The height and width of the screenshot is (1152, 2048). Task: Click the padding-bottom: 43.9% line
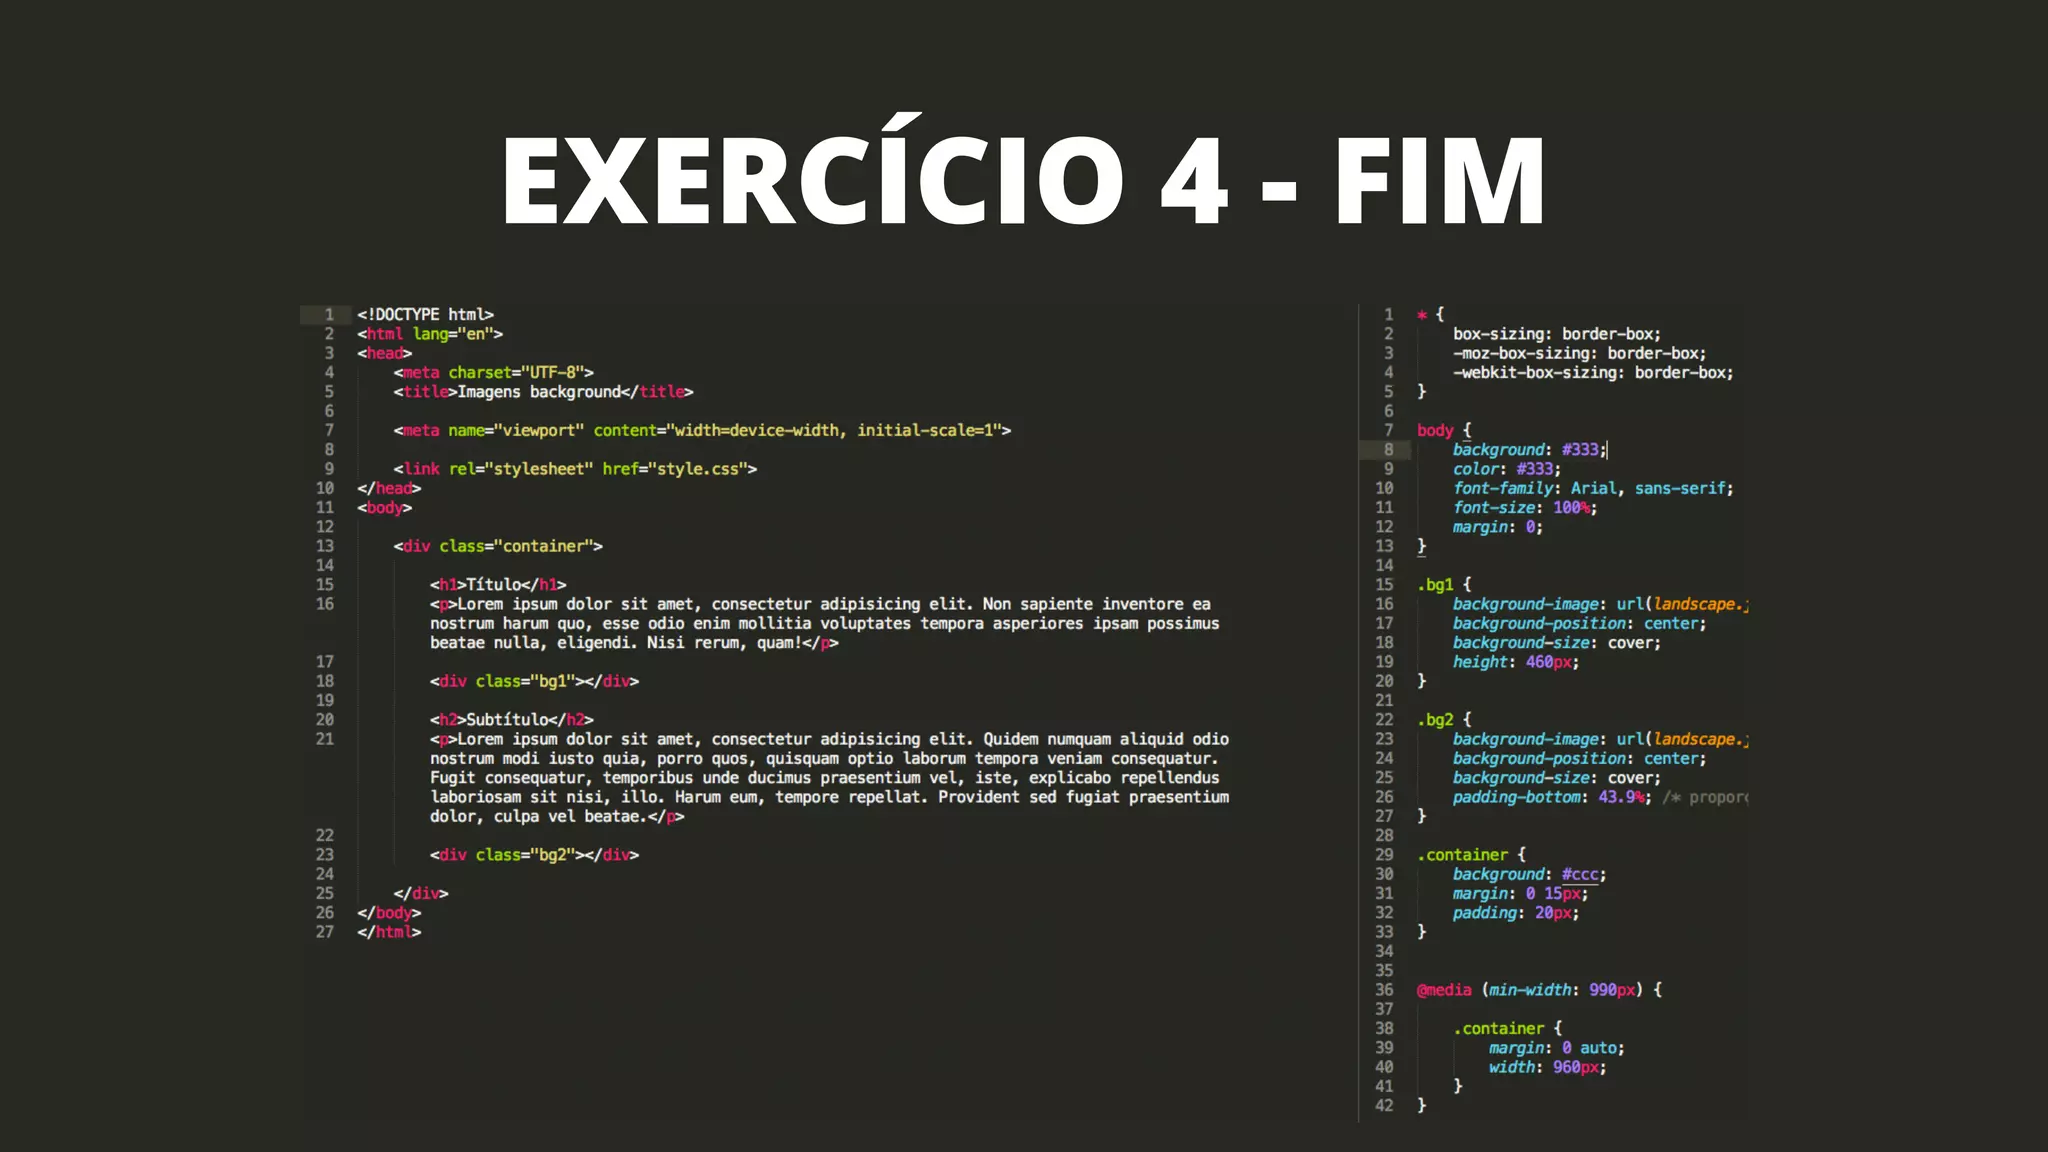[1552, 797]
